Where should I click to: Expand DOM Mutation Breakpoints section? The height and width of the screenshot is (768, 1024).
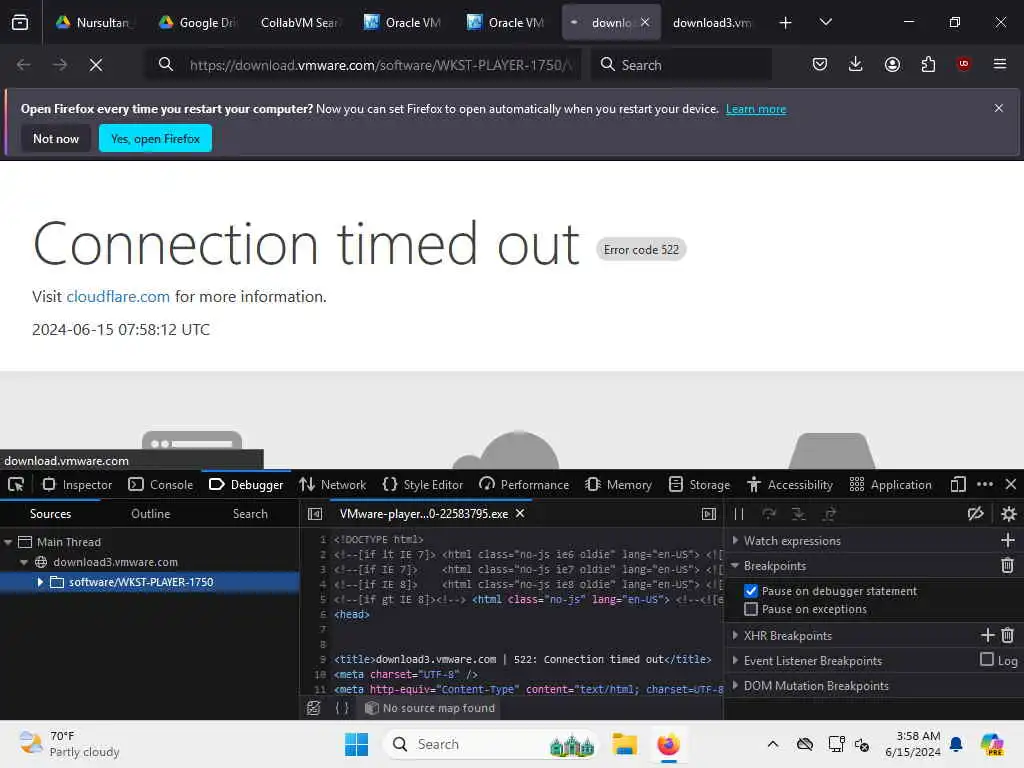click(x=735, y=686)
